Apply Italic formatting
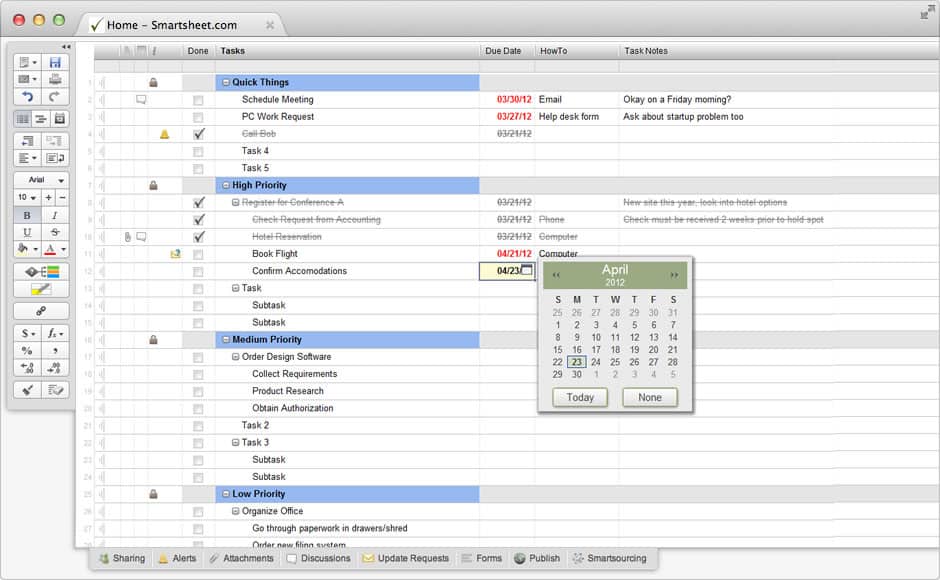Image resolution: width=940 pixels, height=580 pixels. tap(55, 215)
